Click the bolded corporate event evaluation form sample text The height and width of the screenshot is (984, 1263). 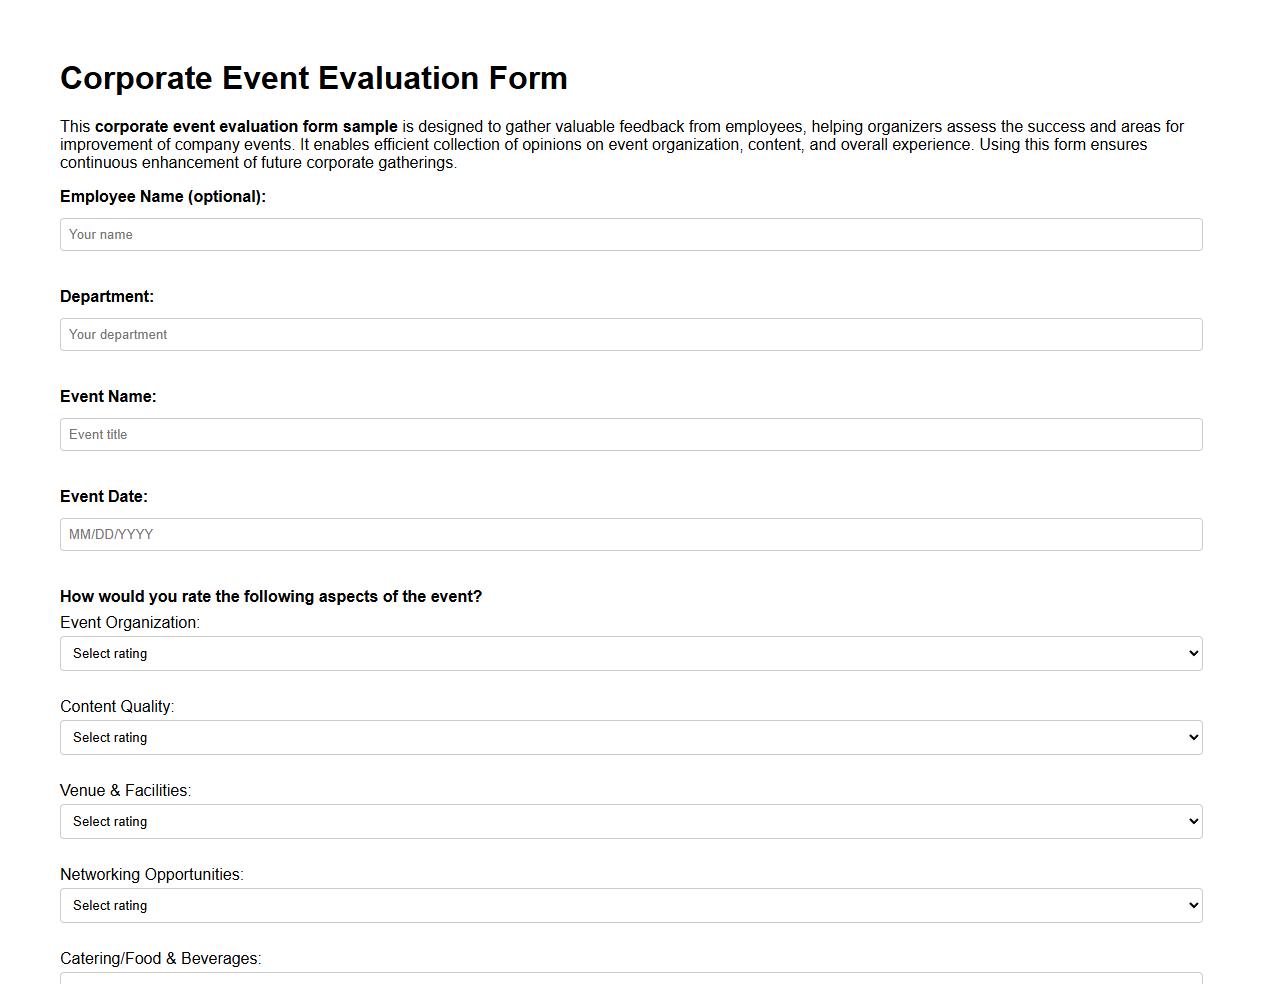click(245, 126)
